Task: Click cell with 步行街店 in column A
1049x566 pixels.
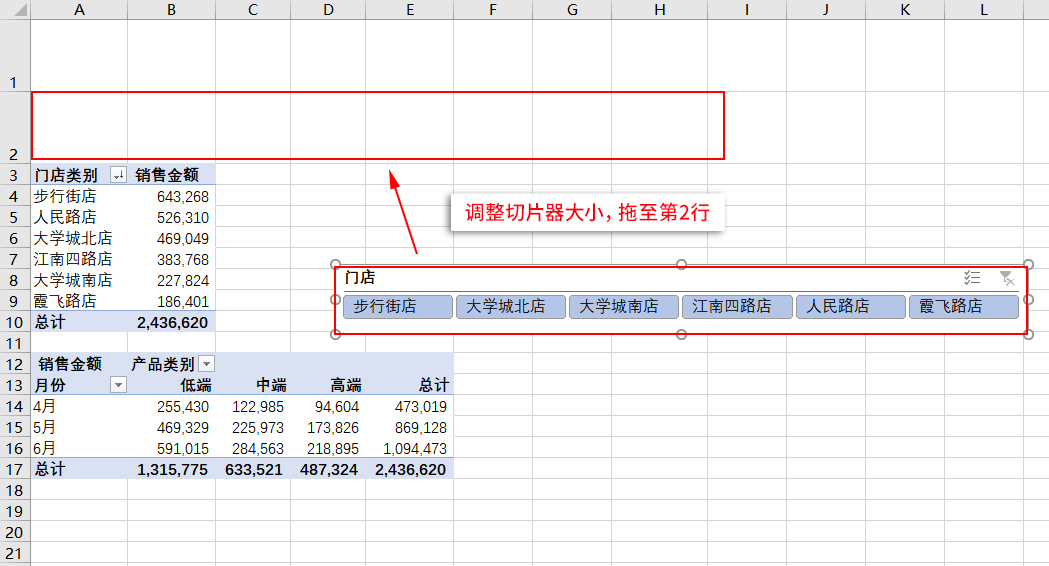Action: tap(65, 196)
